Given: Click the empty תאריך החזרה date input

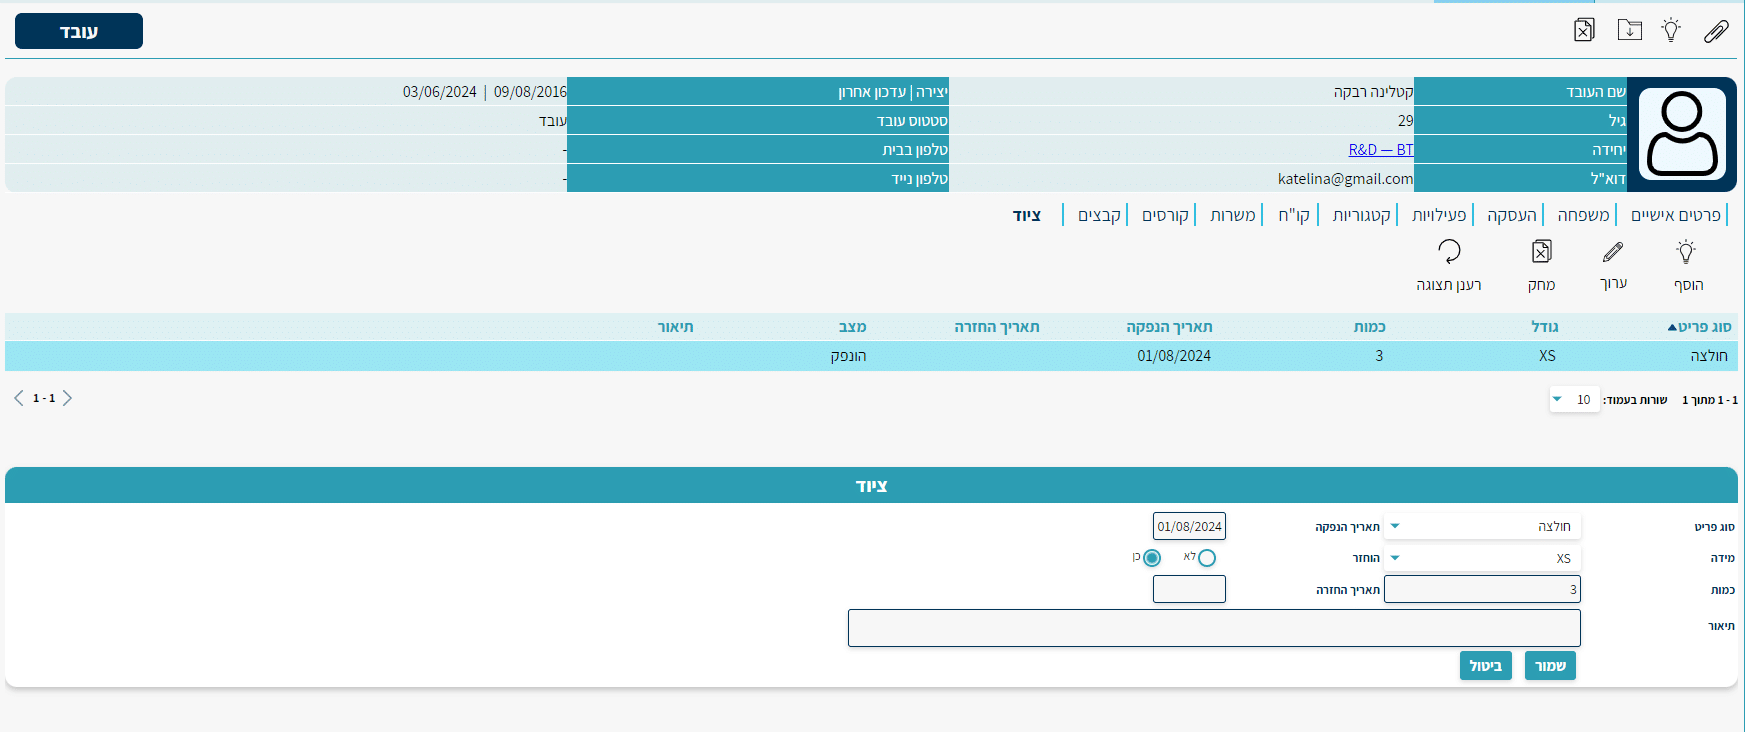Looking at the screenshot, I should [1189, 589].
